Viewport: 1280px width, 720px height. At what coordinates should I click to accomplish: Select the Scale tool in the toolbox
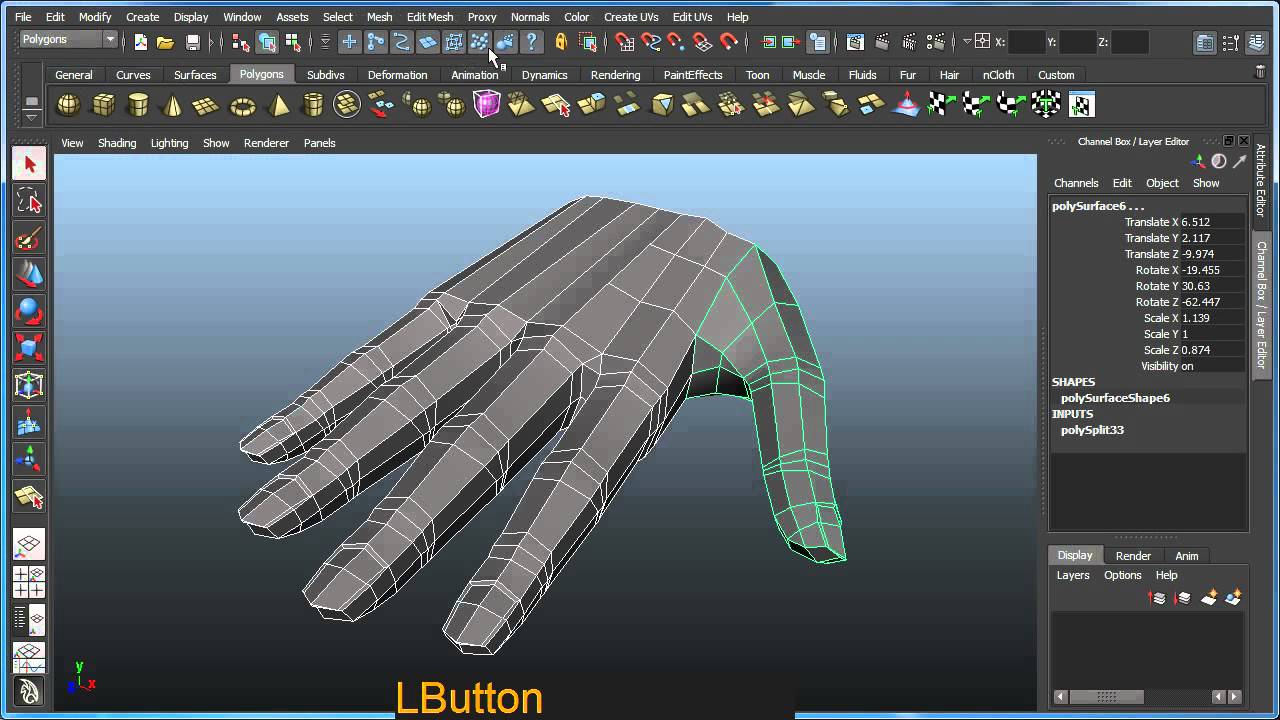(29, 348)
